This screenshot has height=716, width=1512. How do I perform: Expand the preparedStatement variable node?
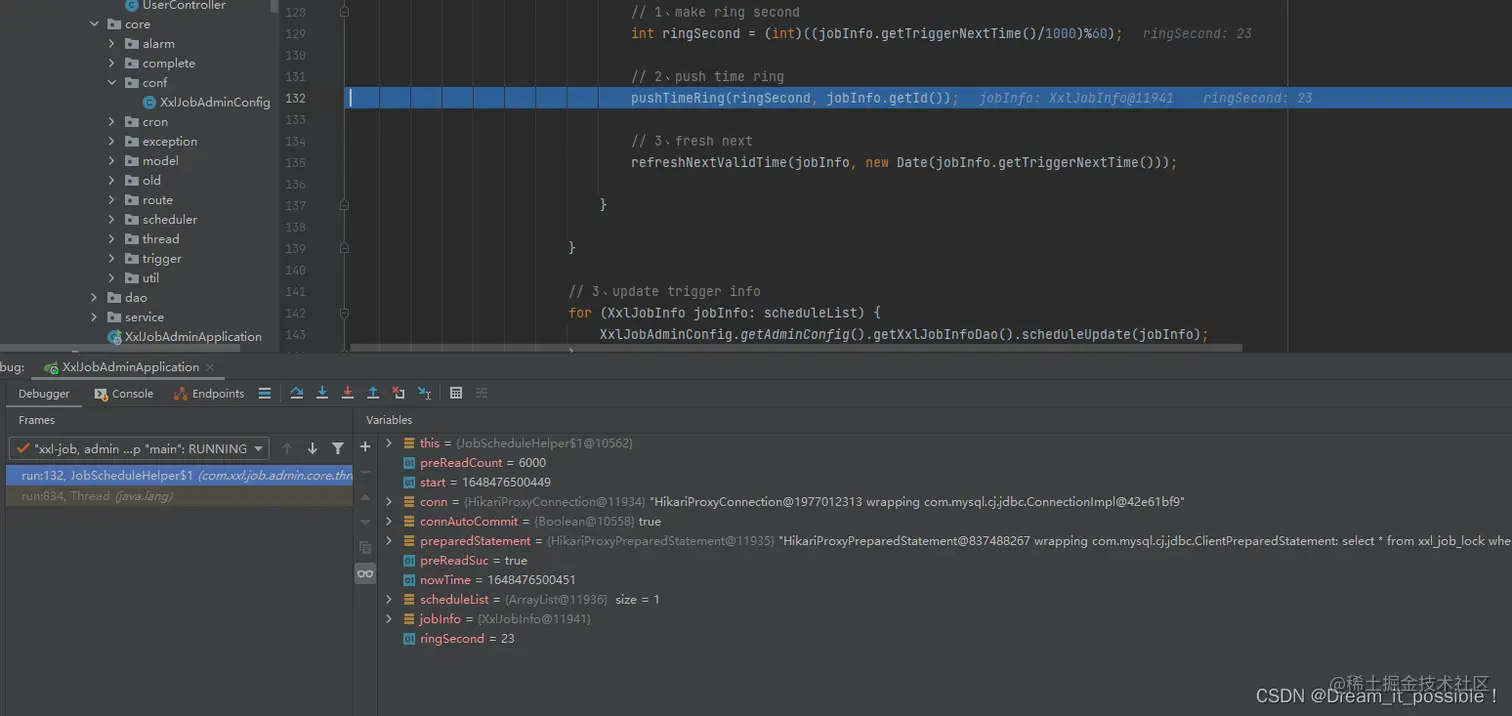pos(389,541)
